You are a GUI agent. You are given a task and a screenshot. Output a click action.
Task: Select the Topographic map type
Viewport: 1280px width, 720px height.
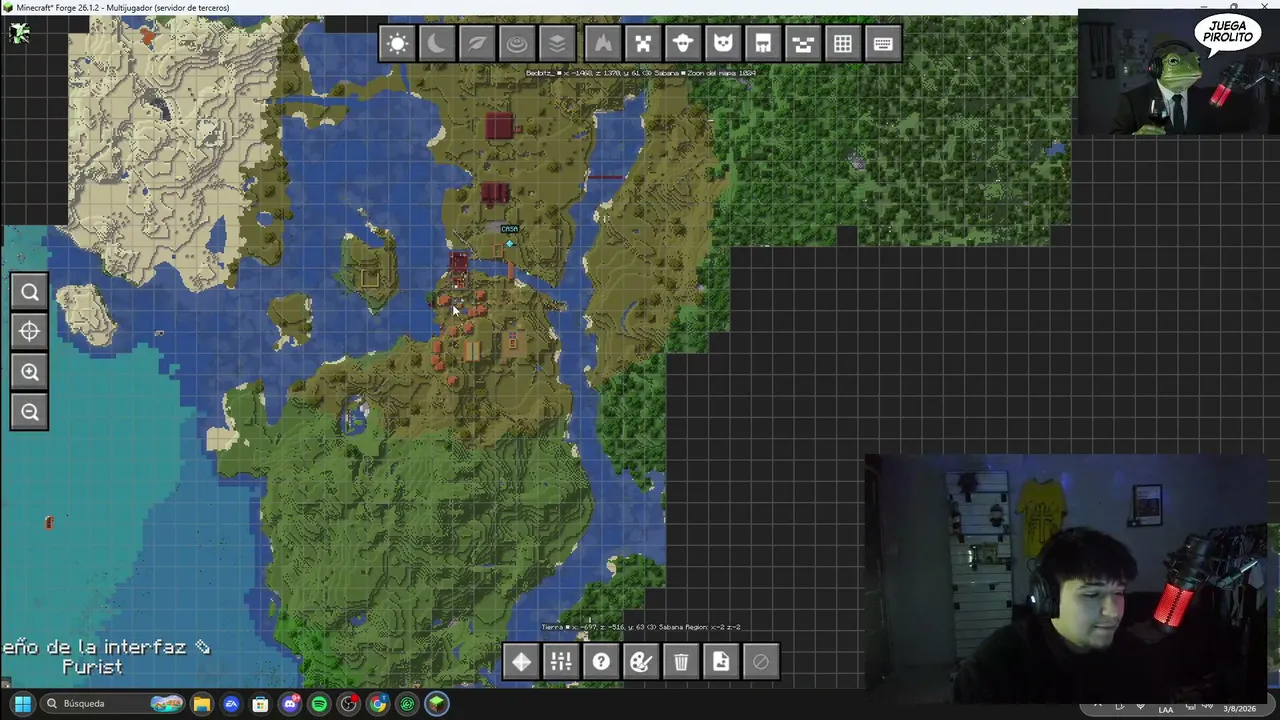click(x=517, y=44)
